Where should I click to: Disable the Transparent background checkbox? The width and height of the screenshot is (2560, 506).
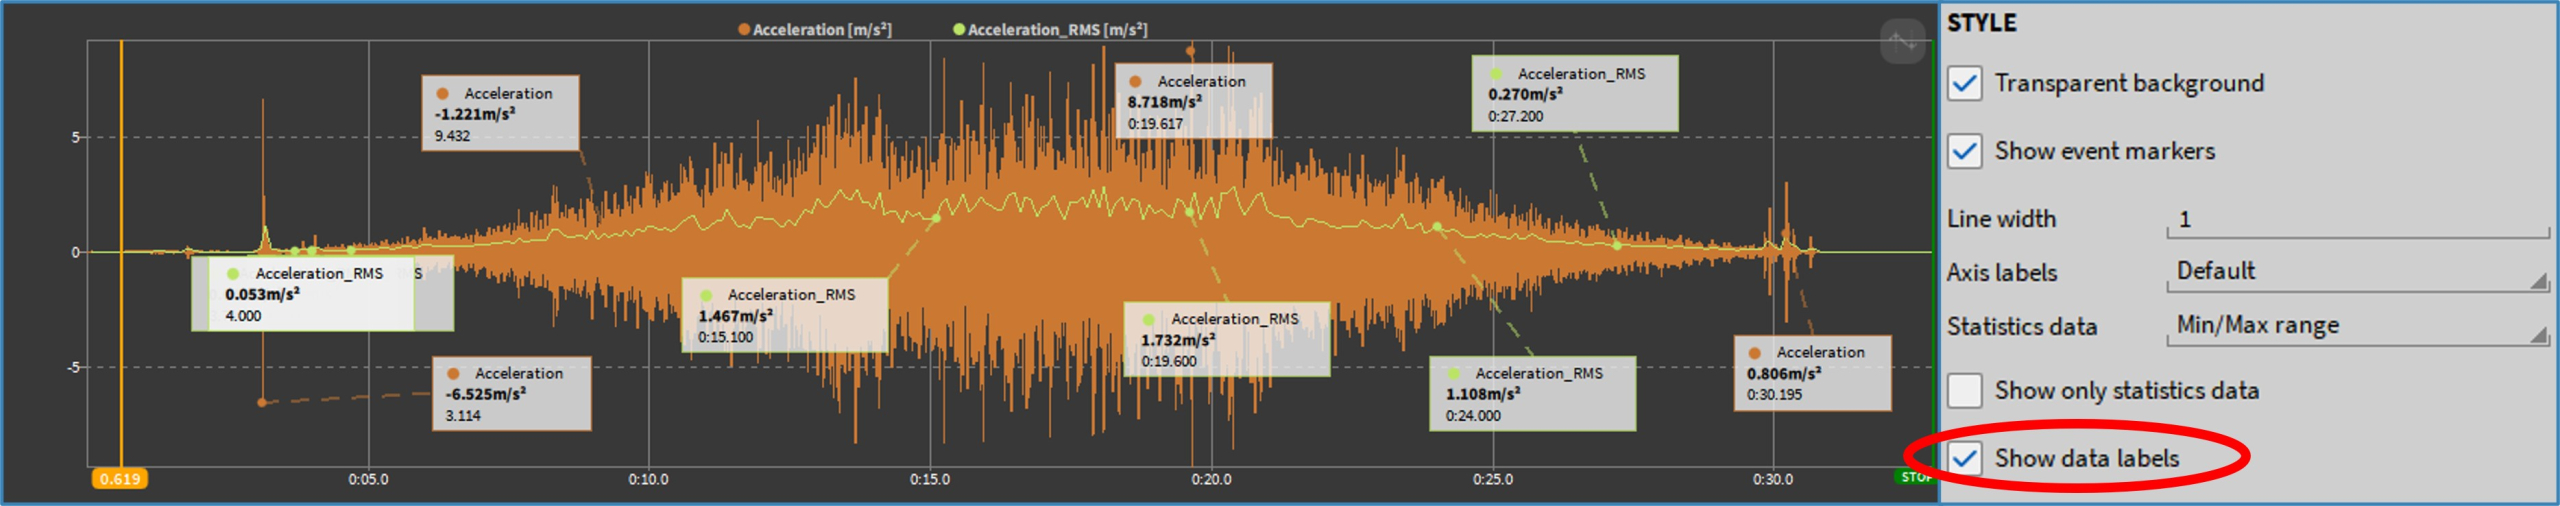[x=1964, y=83]
